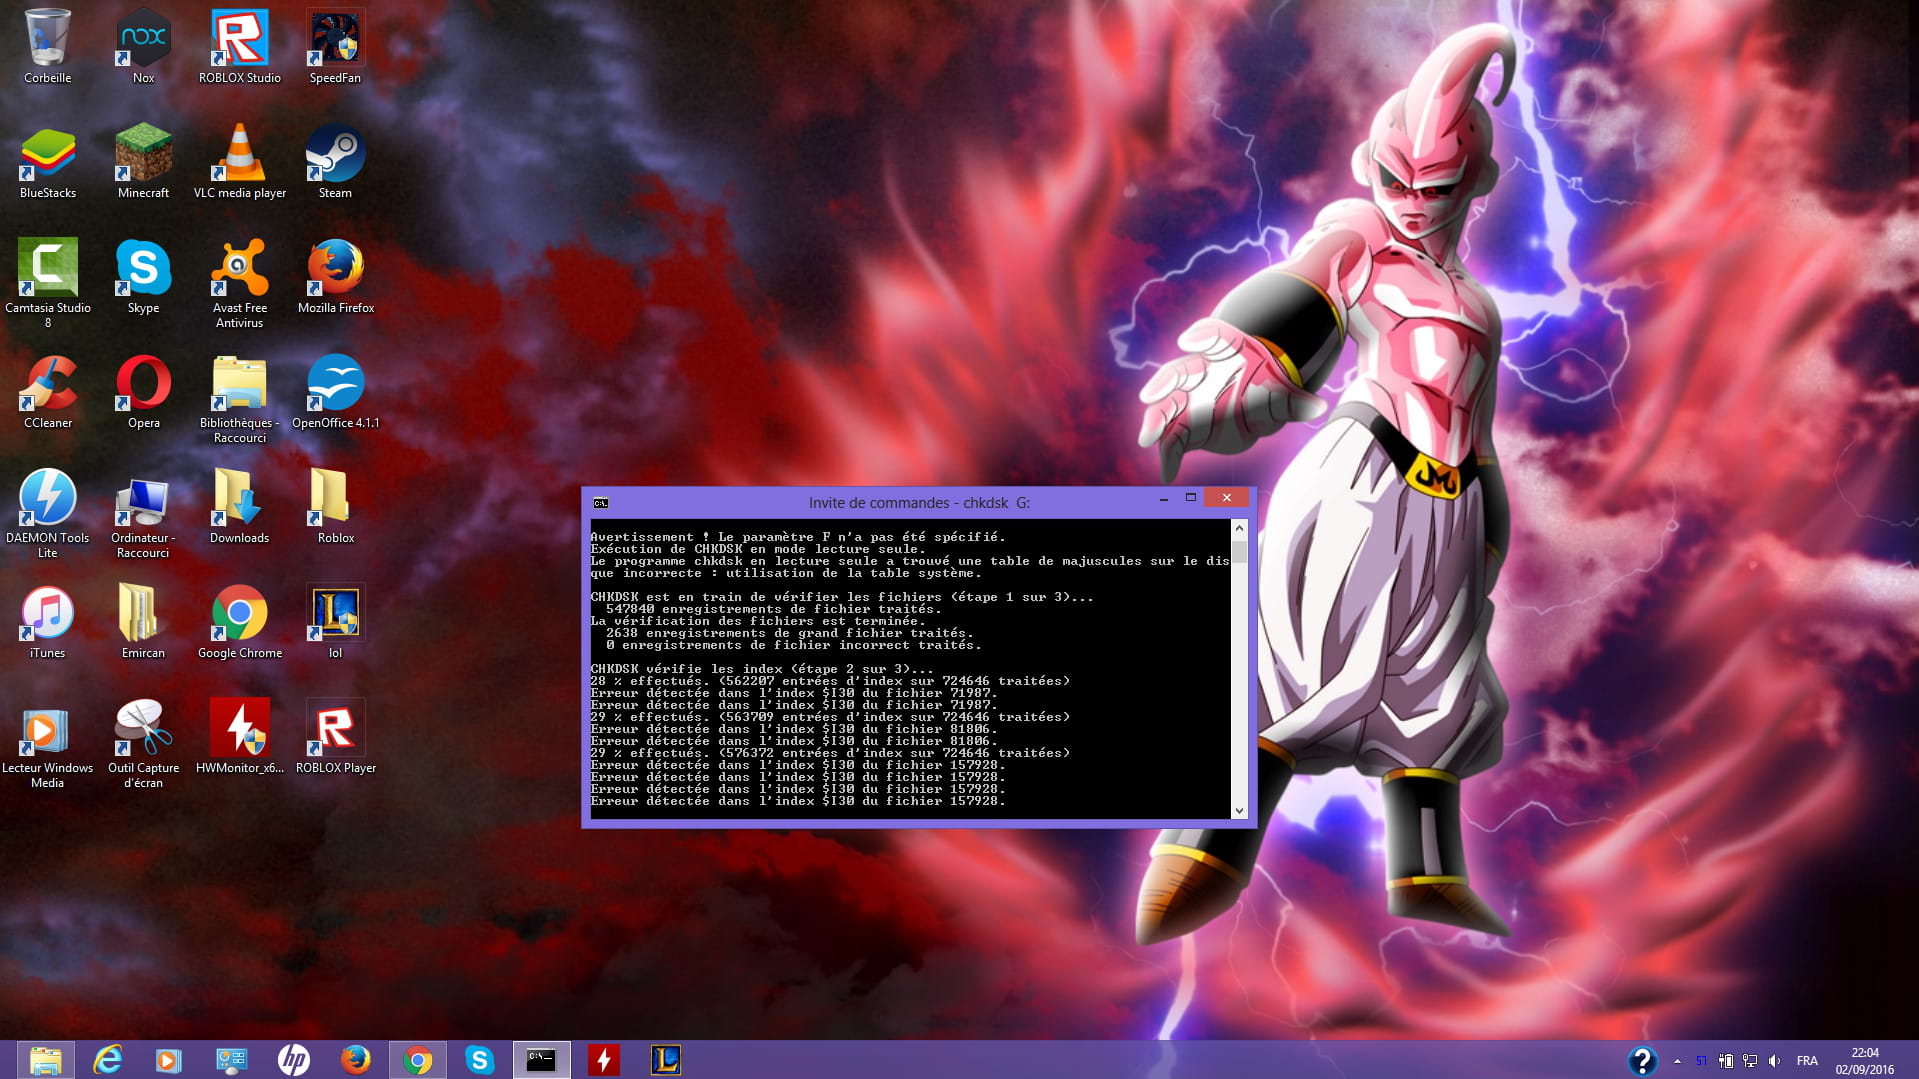Select the DAEMON Tools Lite icon
The width and height of the screenshot is (1919, 1079).
tap(47, 513)
